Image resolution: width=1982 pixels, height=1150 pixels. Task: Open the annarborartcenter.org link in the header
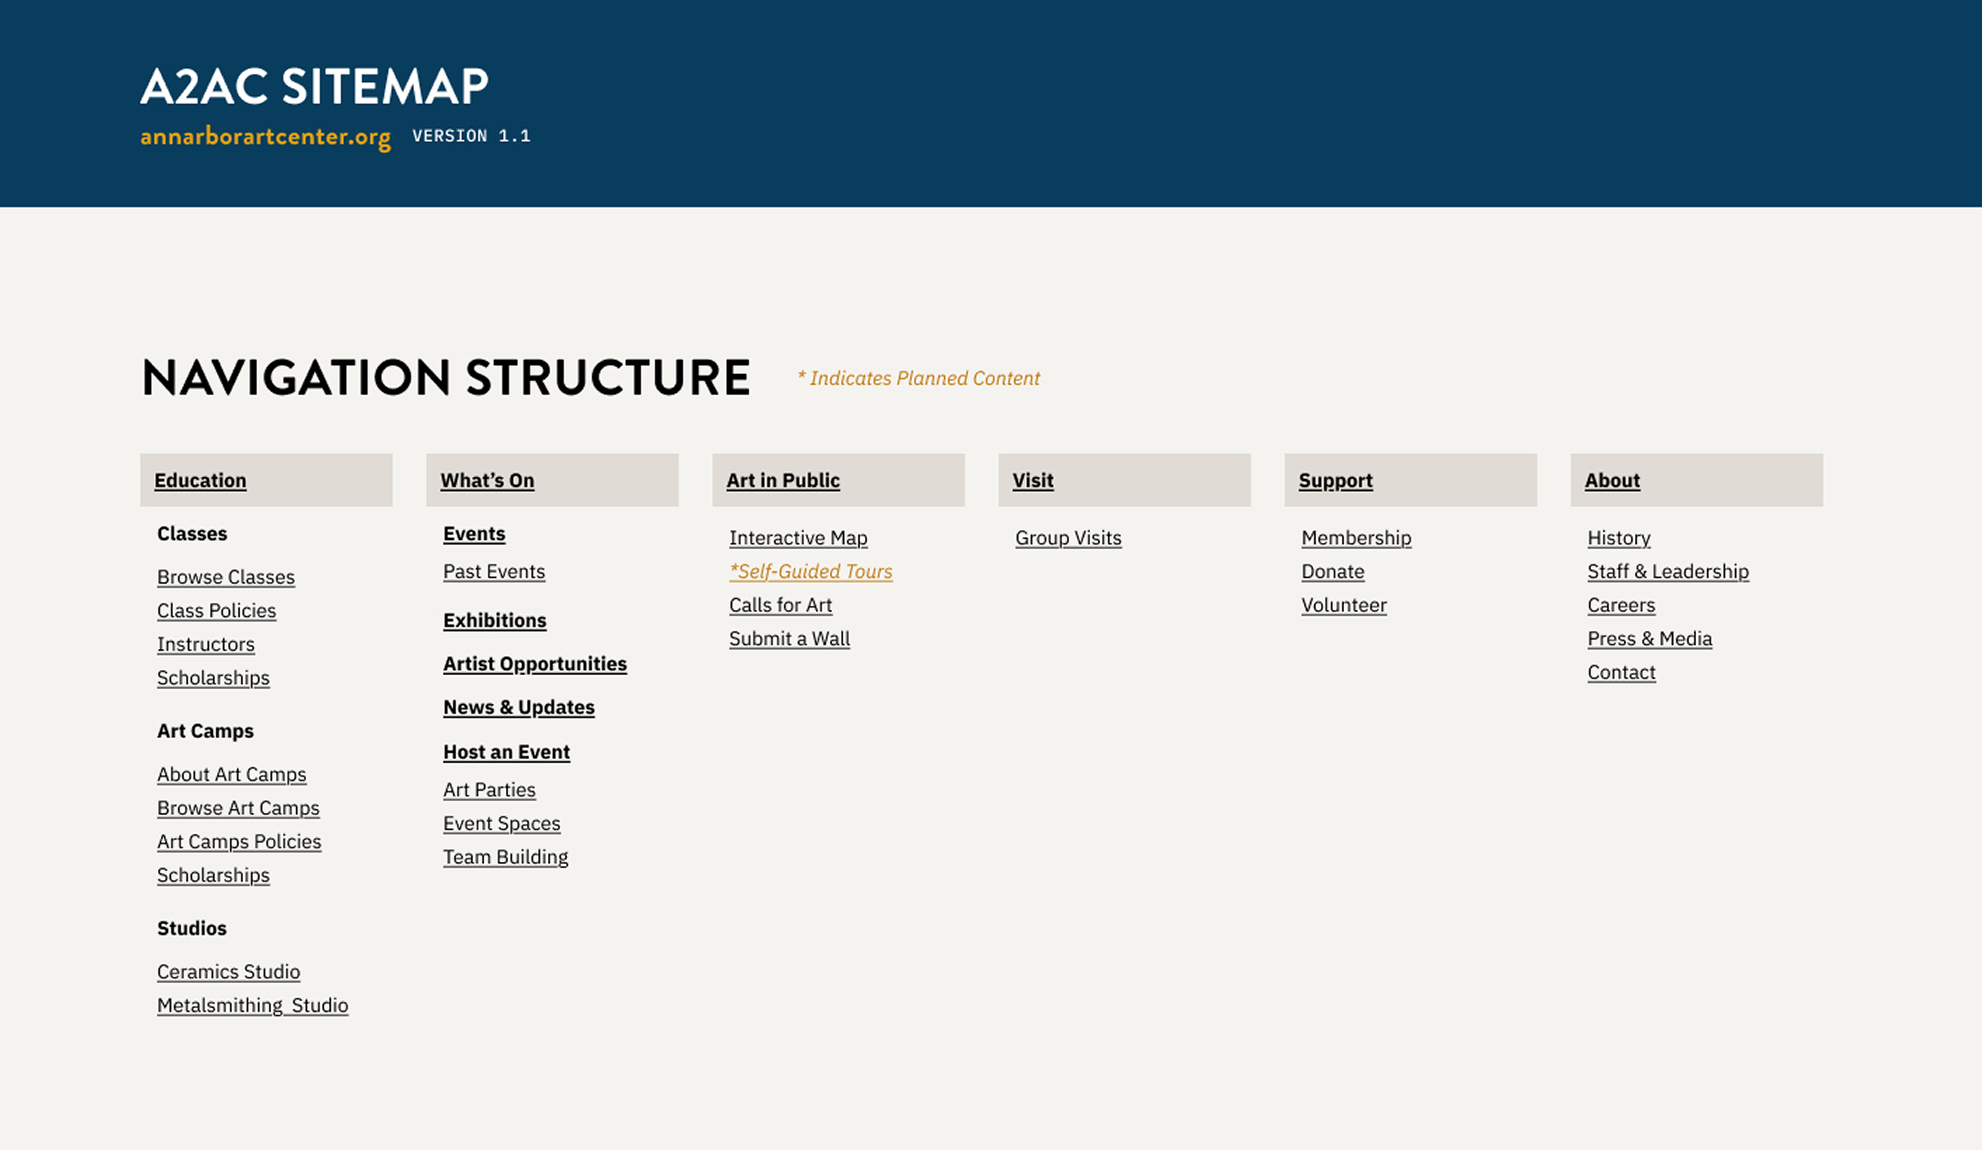click(x=265, y=137)
